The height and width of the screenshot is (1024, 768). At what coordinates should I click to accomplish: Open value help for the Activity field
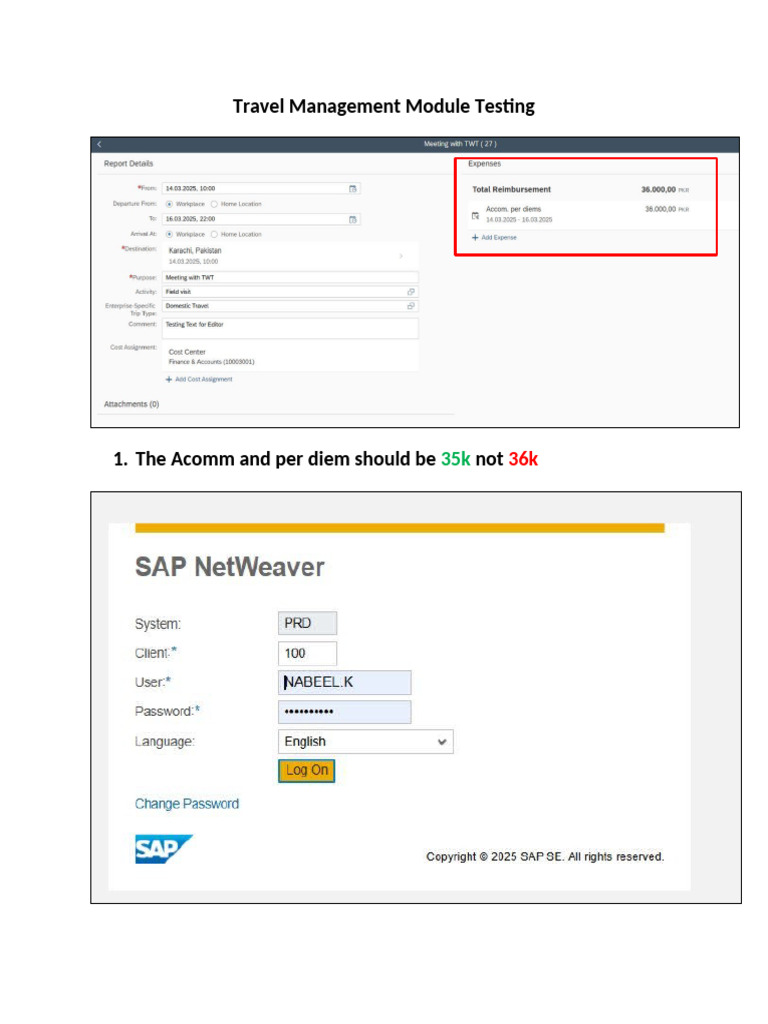411,292
